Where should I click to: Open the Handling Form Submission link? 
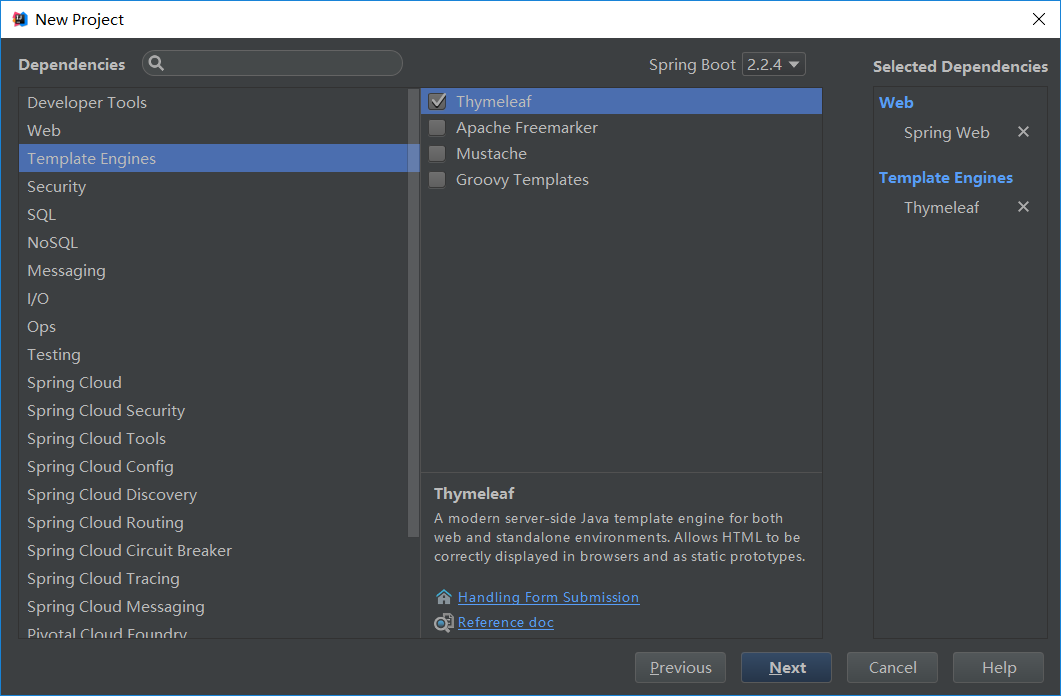[x=548, y=597]
